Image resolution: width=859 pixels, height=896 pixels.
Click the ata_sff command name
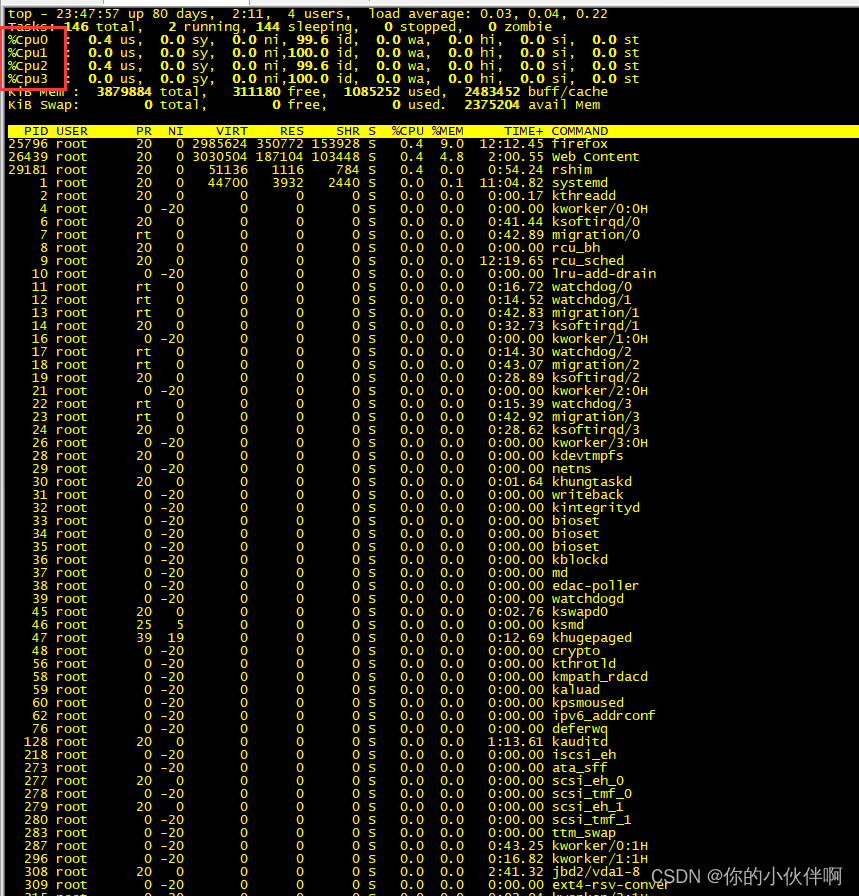[x=580, y=768]
